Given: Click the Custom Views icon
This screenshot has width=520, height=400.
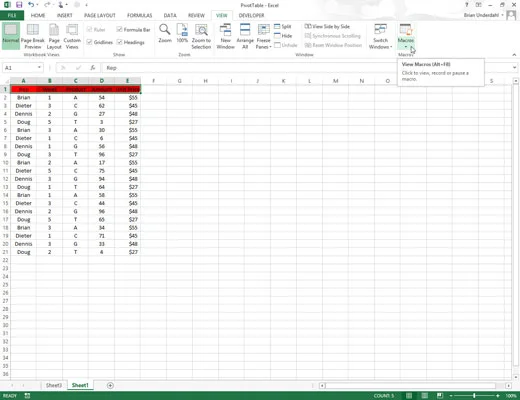Looking at the screenshot, I should [x=72, y=36].
